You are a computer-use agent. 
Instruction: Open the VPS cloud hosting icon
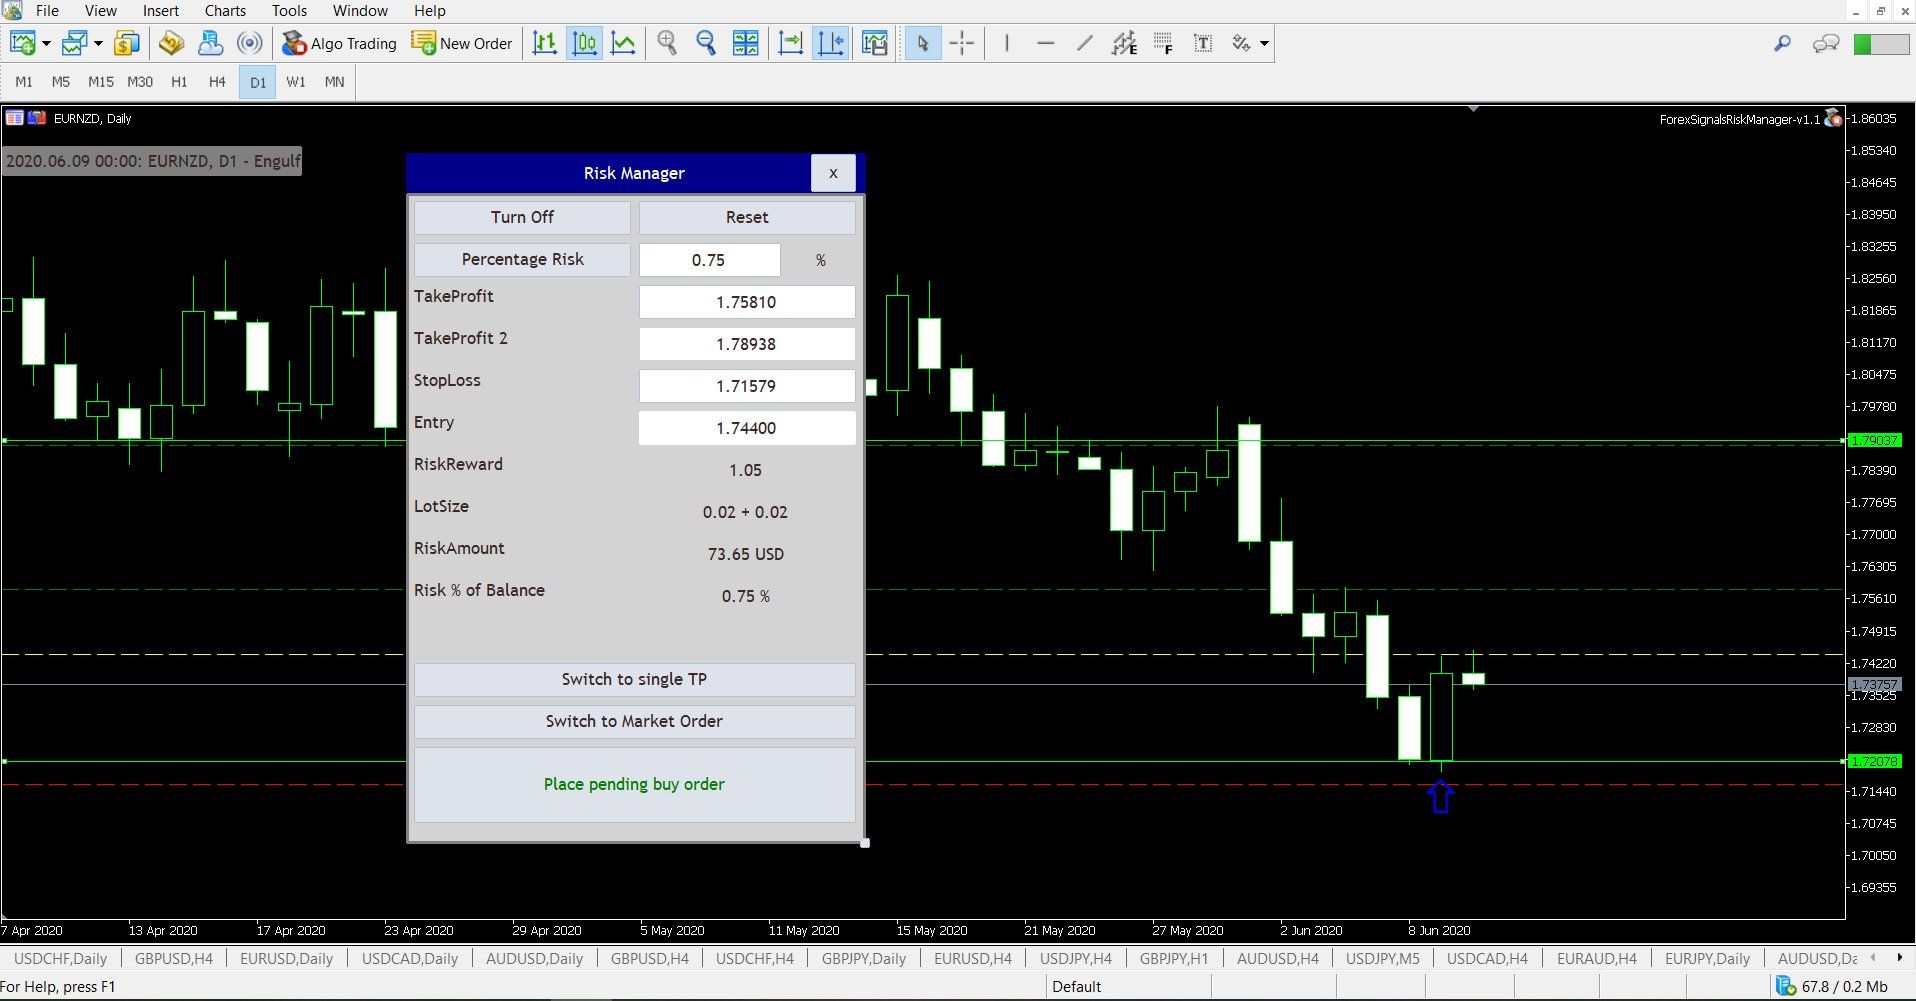(x=210, y=43)
